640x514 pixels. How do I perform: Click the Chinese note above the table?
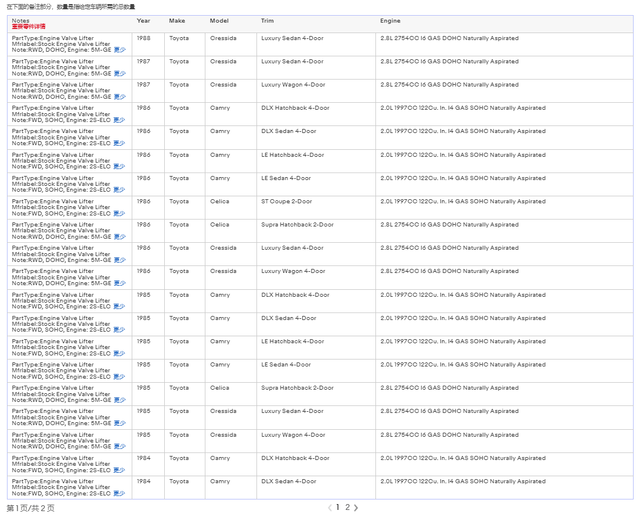point(71,7)
